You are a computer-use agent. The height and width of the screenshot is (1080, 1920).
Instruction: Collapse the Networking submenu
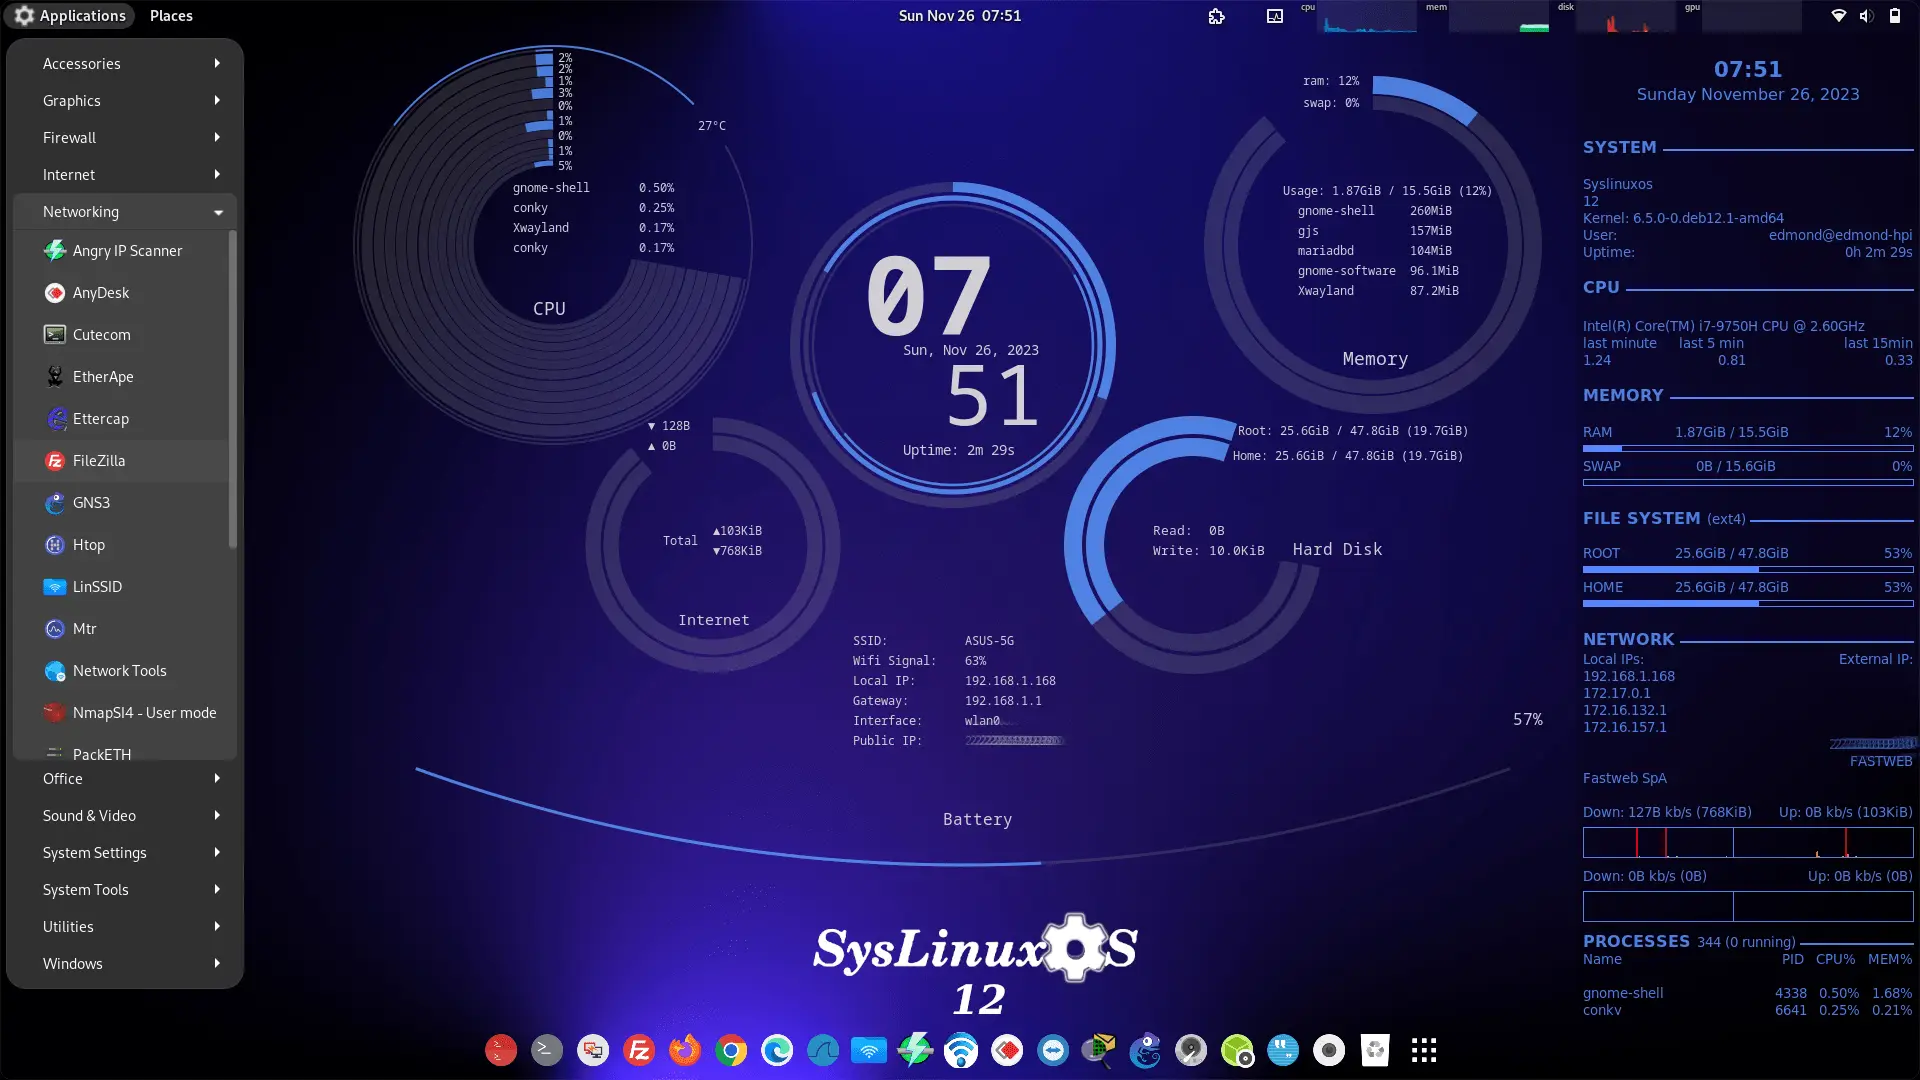(124, 211)
